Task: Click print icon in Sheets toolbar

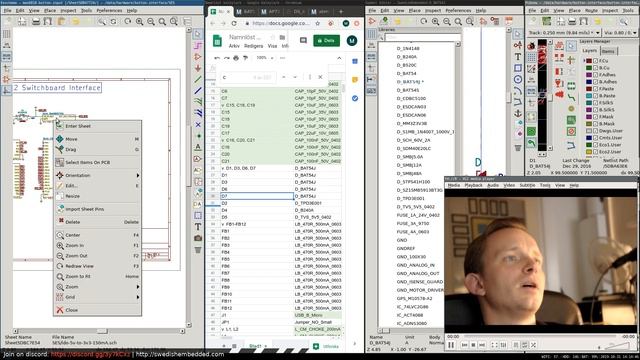Action: tap(236, 58)
